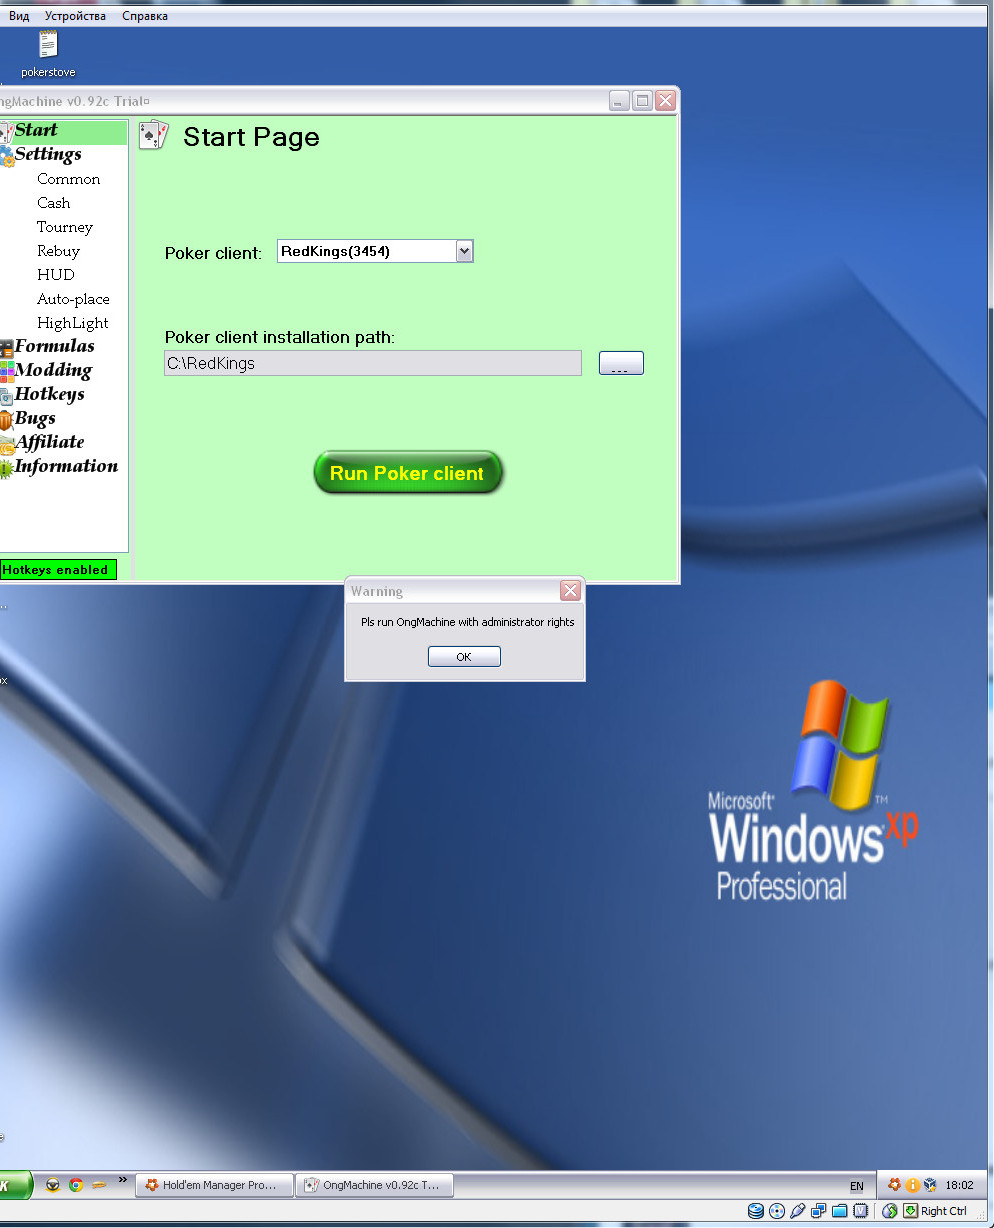Click the calculator icon beside Formulas
Viewport: 994px width, 1228px height.
(6, 348)
